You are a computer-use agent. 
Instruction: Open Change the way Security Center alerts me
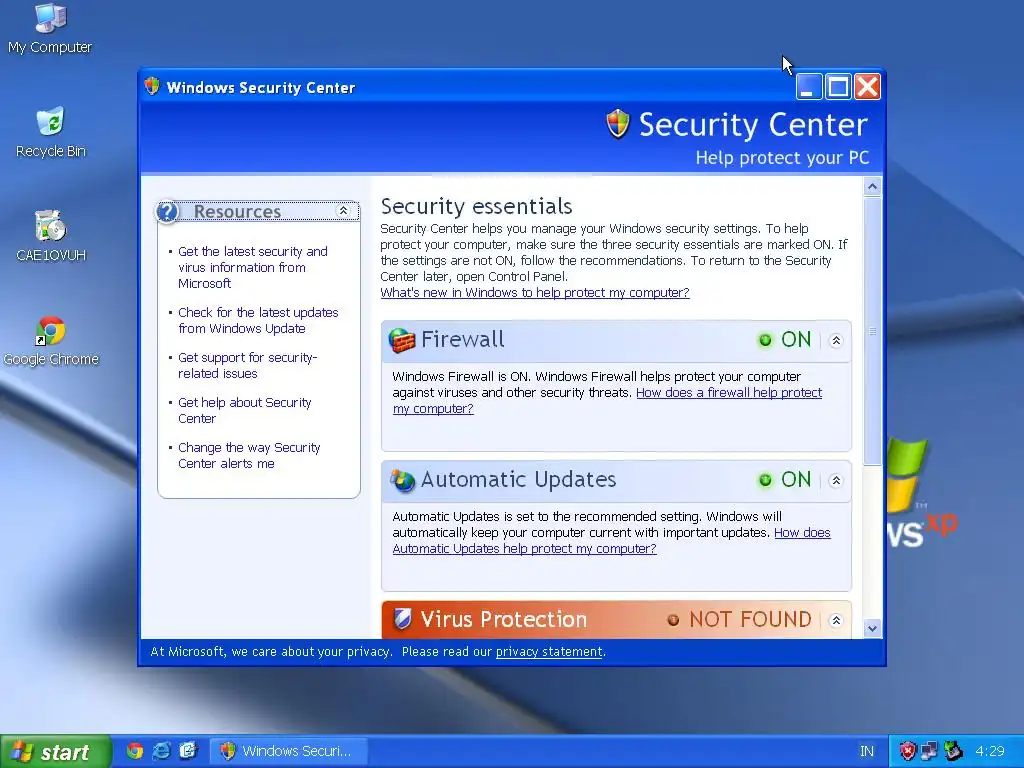(x=249, y=456)
